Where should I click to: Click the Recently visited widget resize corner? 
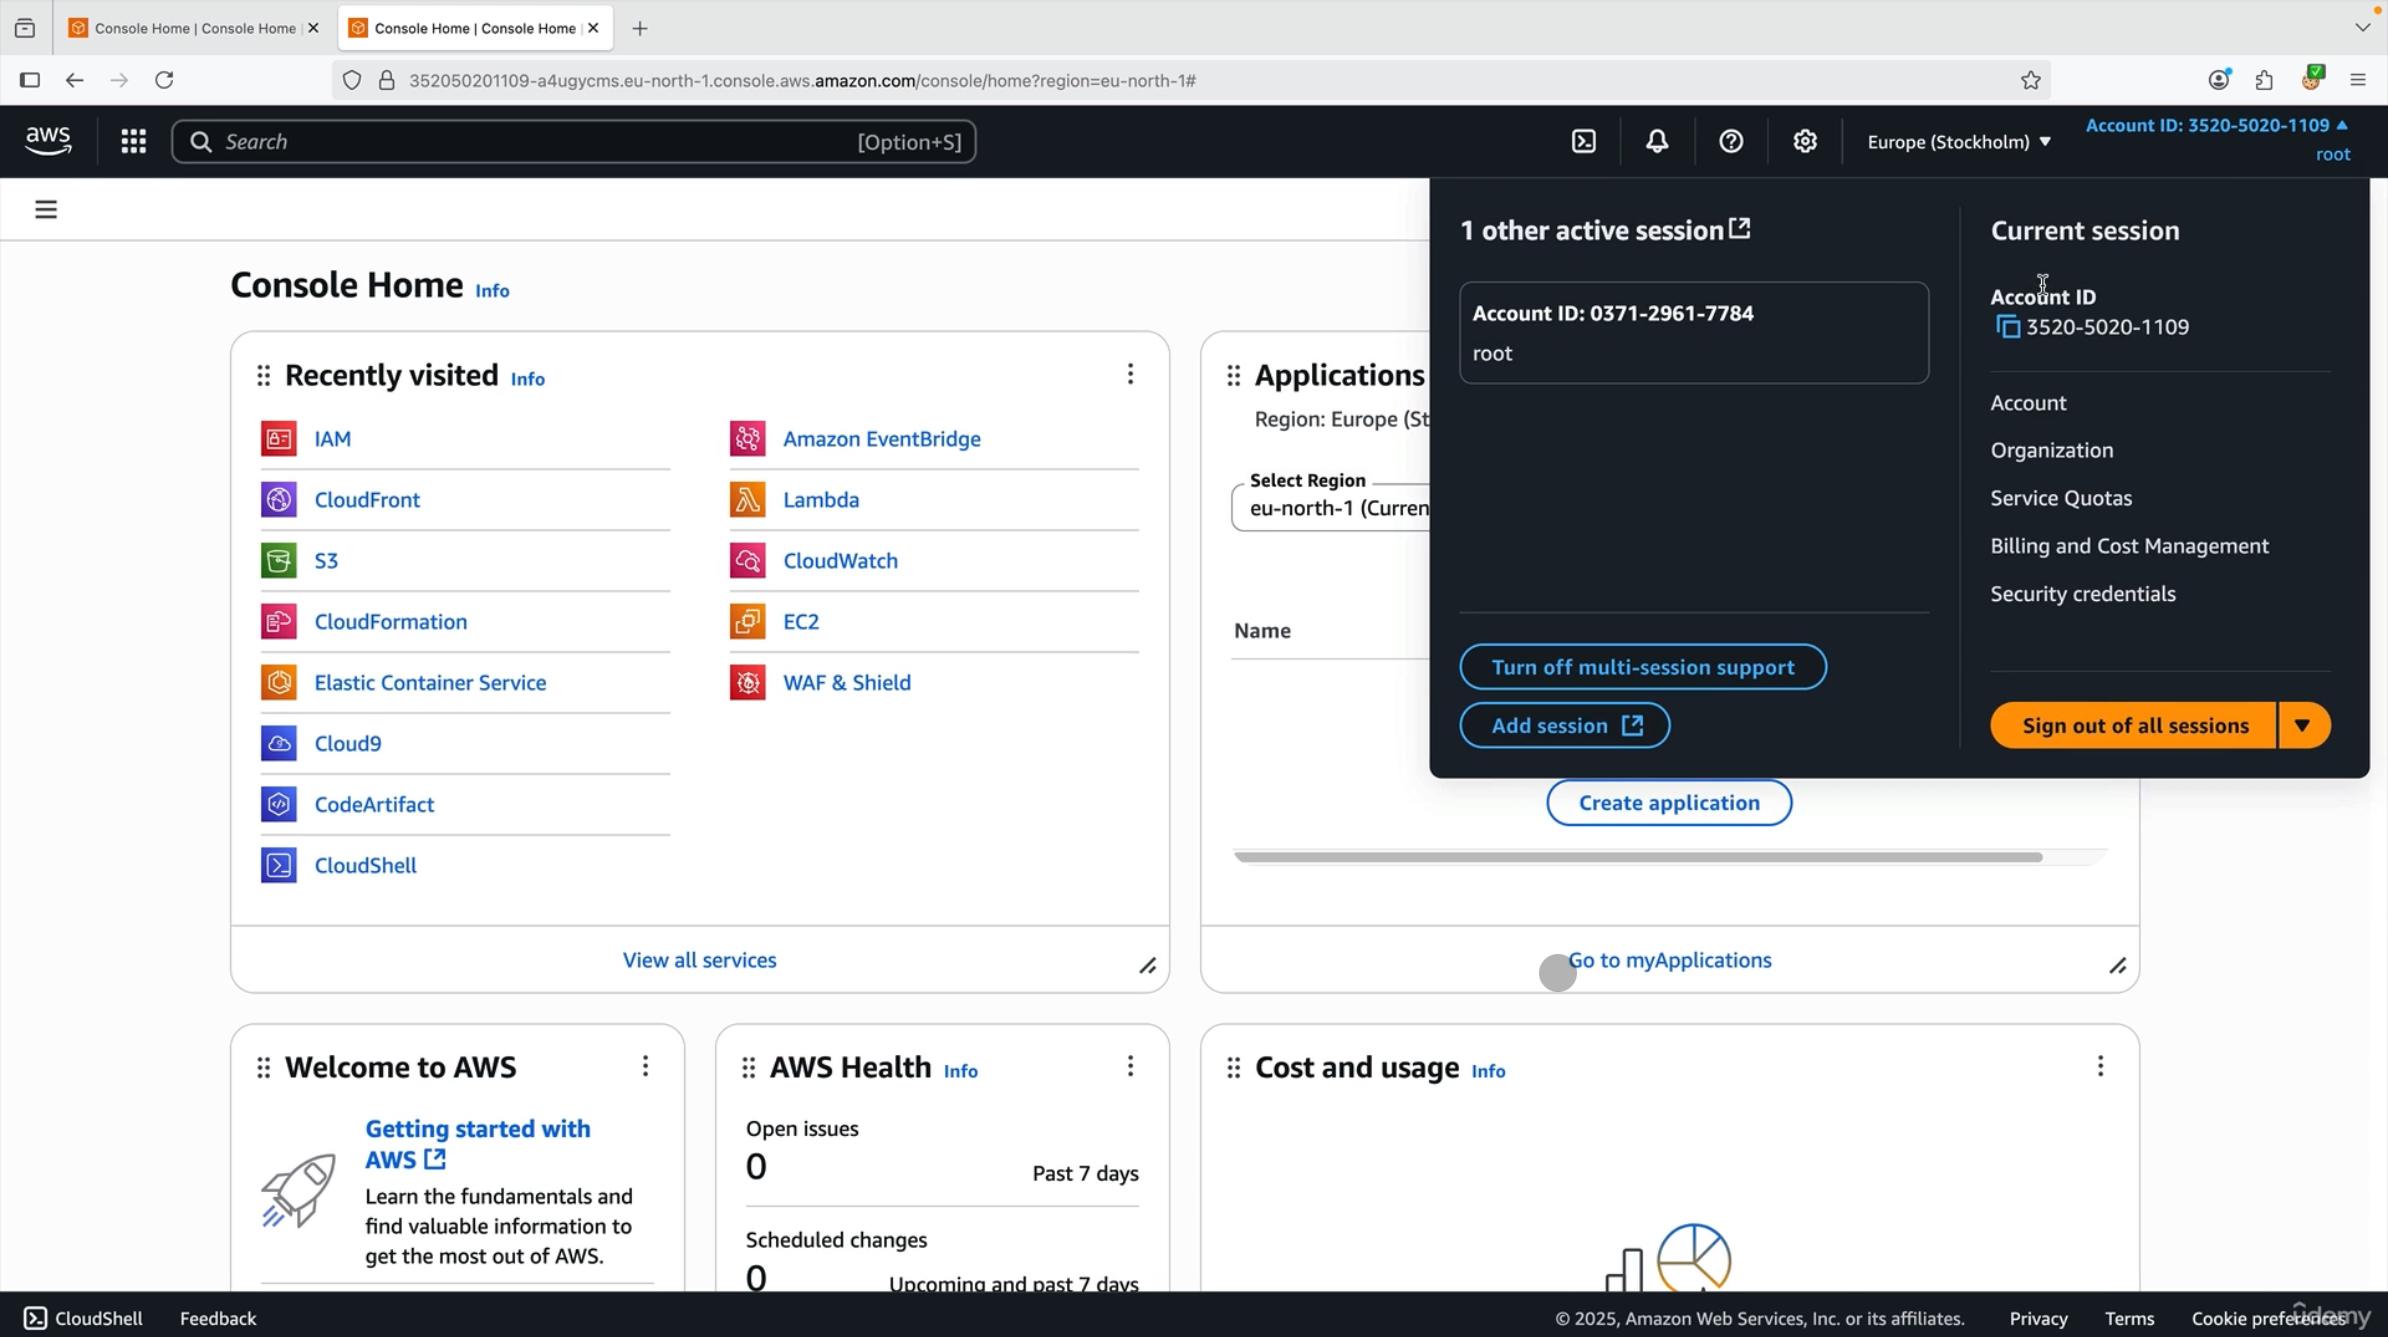1148,966
